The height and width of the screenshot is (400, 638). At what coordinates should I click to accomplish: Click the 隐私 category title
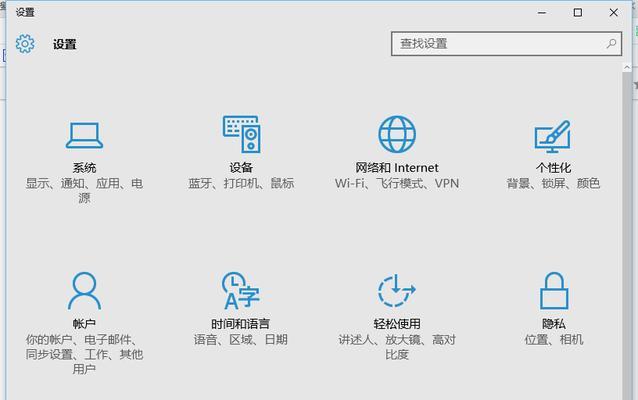[553, 324]
